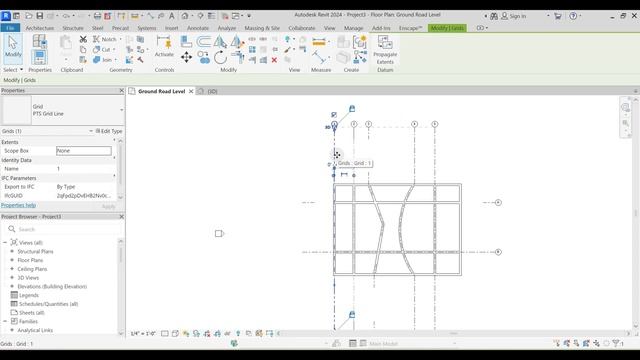Select the Move tool
Viewport: 640px width, 360px height.
pyautogui.click(x=186, y=57)
